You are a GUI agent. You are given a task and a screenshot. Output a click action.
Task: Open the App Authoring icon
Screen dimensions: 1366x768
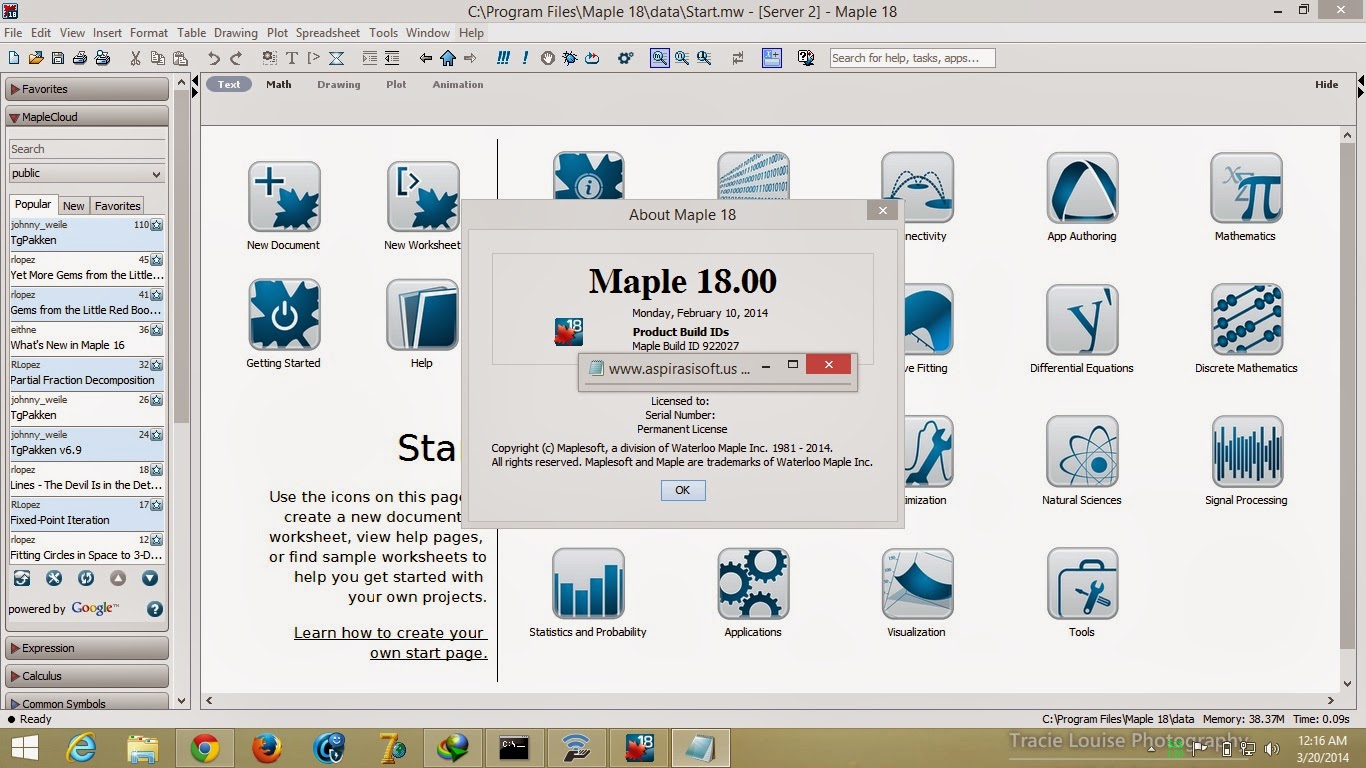click(1082, 188)
